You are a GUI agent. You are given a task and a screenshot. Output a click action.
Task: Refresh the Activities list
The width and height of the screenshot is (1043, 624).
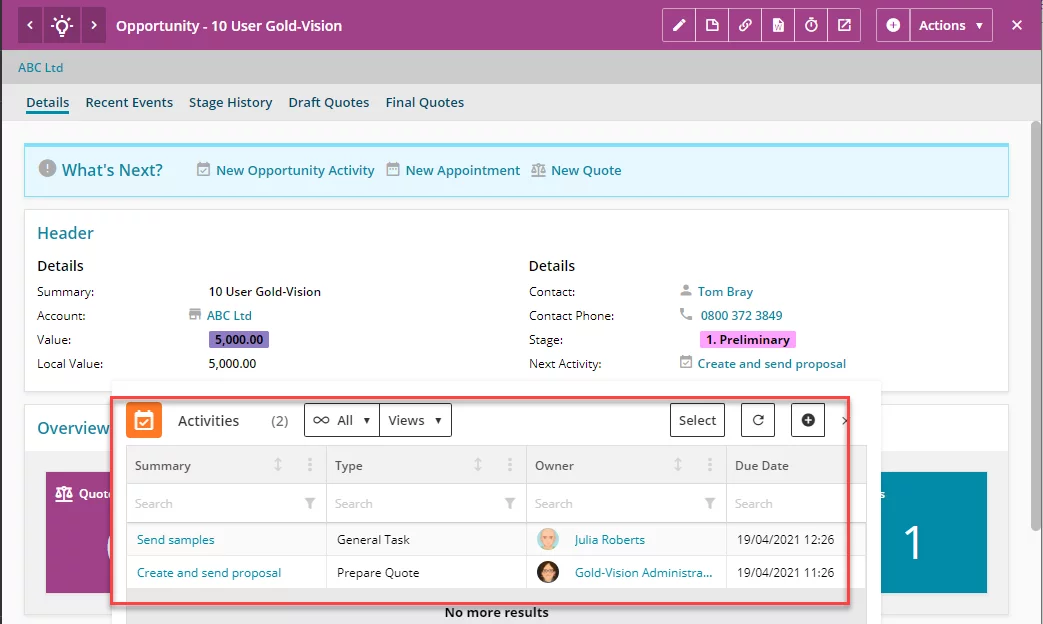(x=758, y=420)
